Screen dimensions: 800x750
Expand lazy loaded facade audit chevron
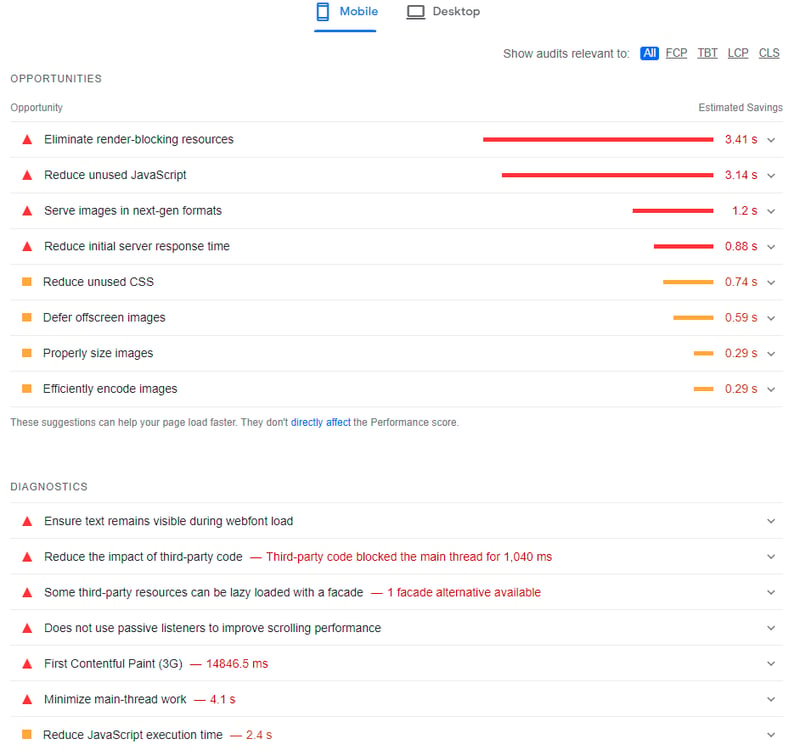(771, 592)
